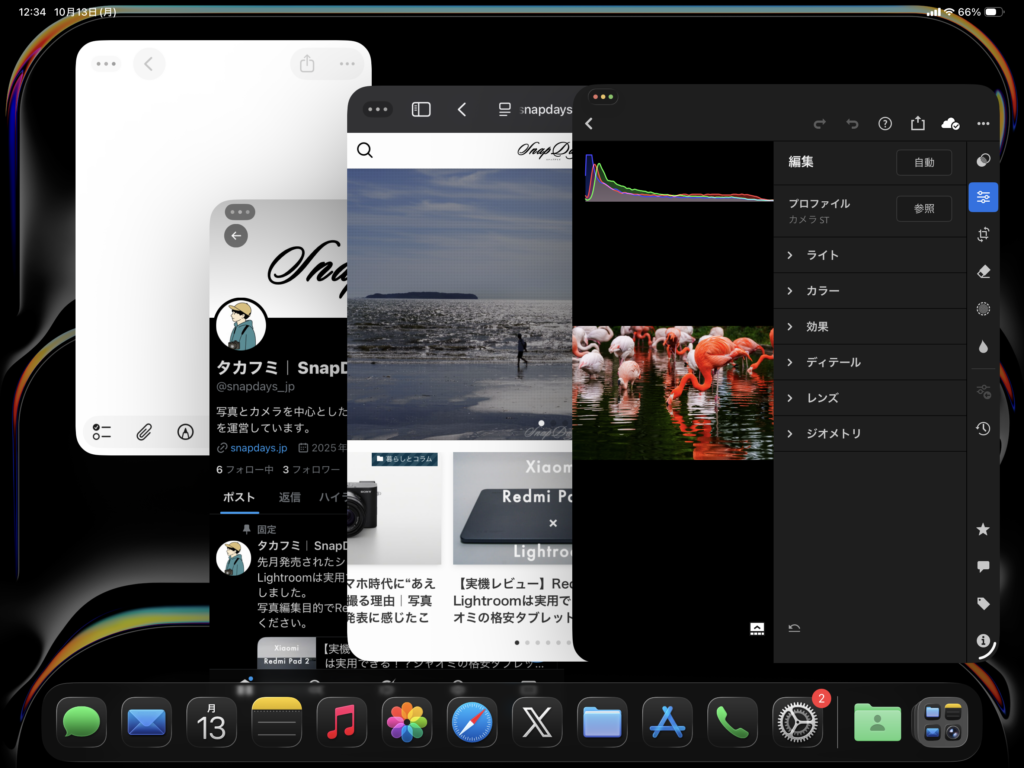1024x768 pixels.
Task: Open the star rating panel
Action: [x=983, y=529]
